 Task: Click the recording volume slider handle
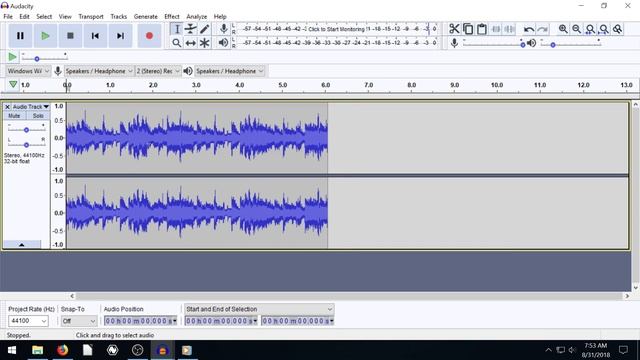point(522,44)
